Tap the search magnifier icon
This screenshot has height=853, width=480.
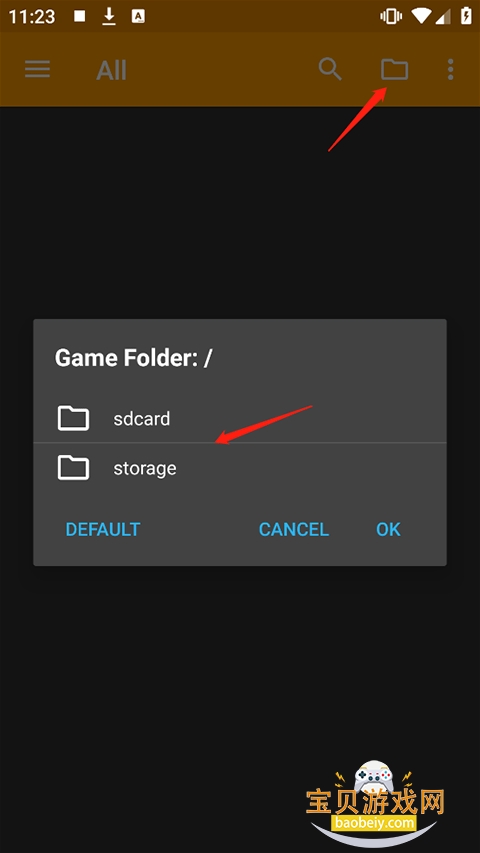[330, 70]
